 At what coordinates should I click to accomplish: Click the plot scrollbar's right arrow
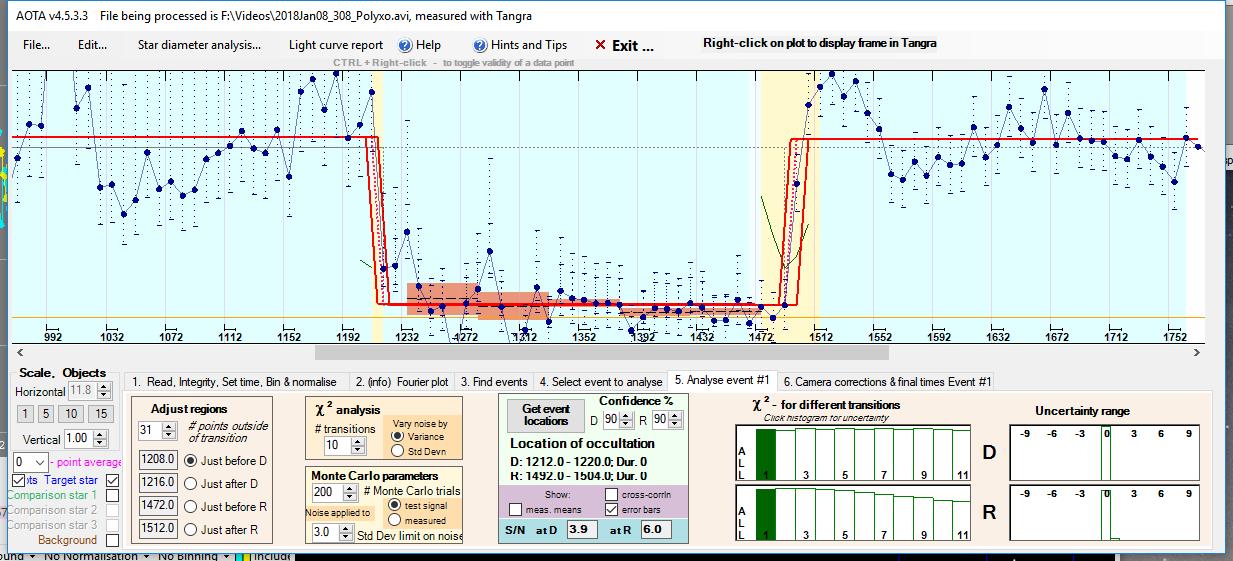1197,352
